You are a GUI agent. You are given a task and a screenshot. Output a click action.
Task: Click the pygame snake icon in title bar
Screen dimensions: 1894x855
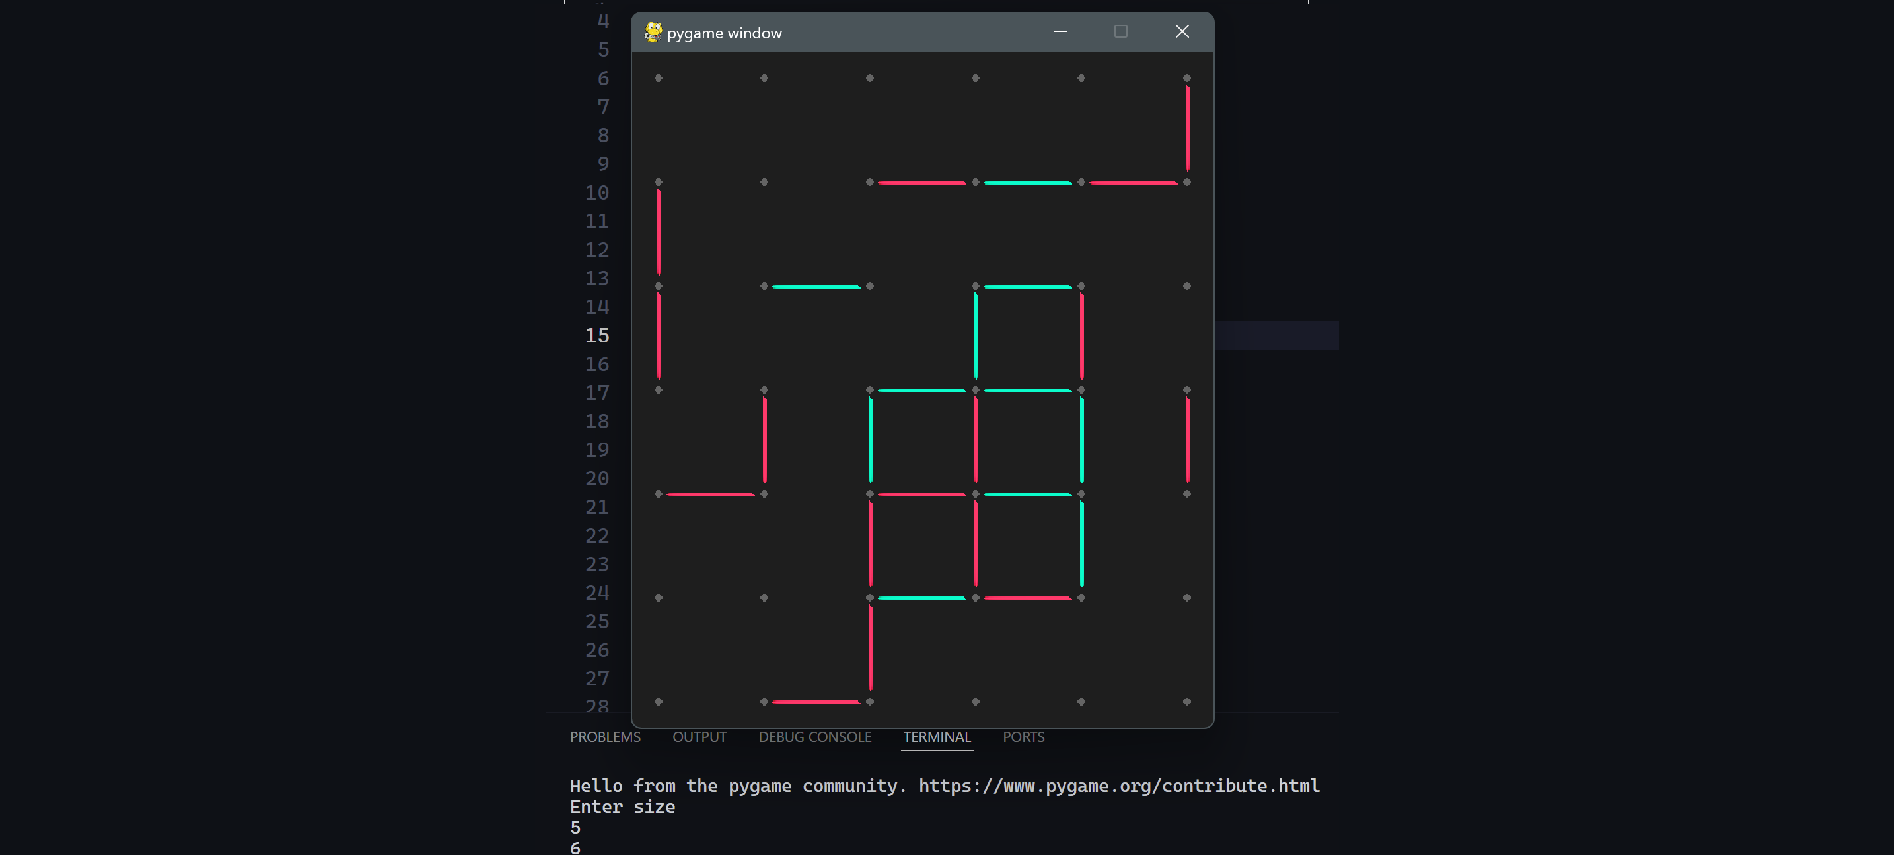tap(653, 32)
